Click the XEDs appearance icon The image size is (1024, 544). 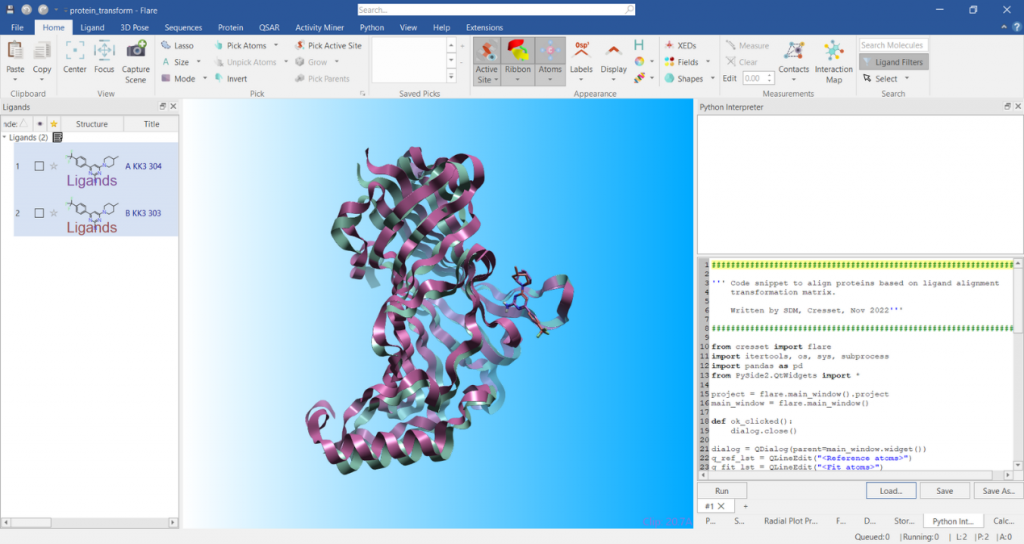pyautogui.click(x=680, y=46)
